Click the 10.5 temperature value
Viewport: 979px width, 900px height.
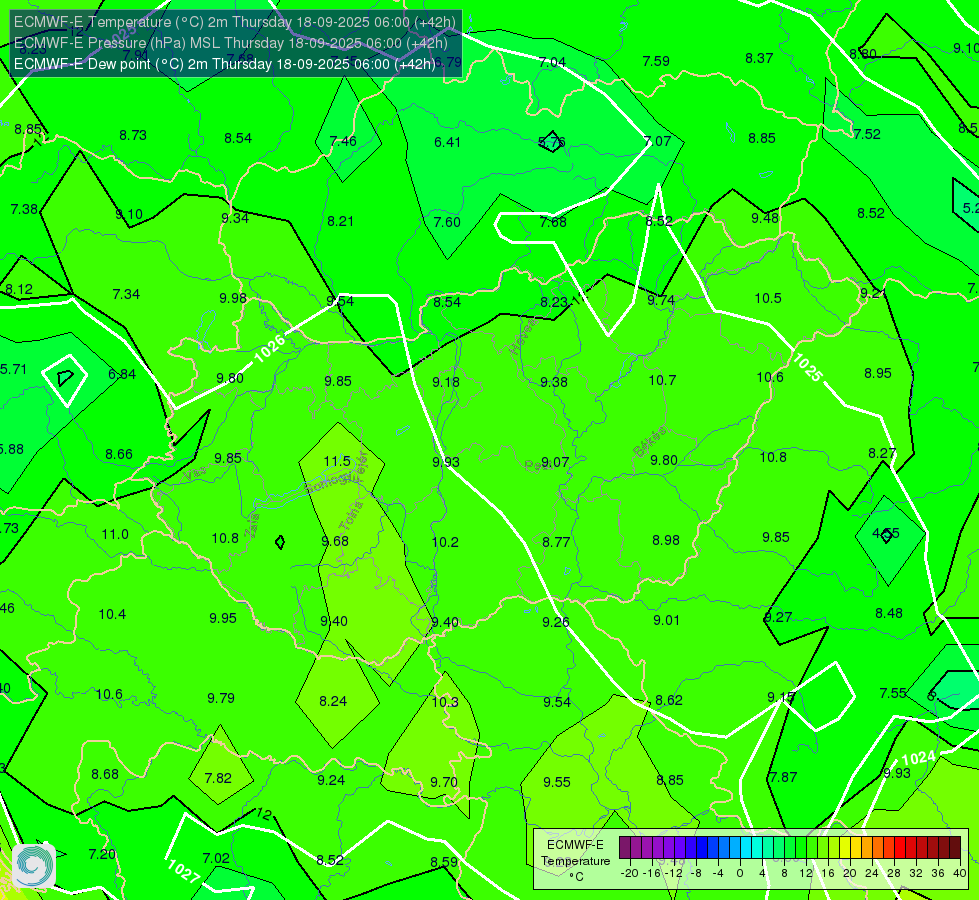tap(768, 298)
